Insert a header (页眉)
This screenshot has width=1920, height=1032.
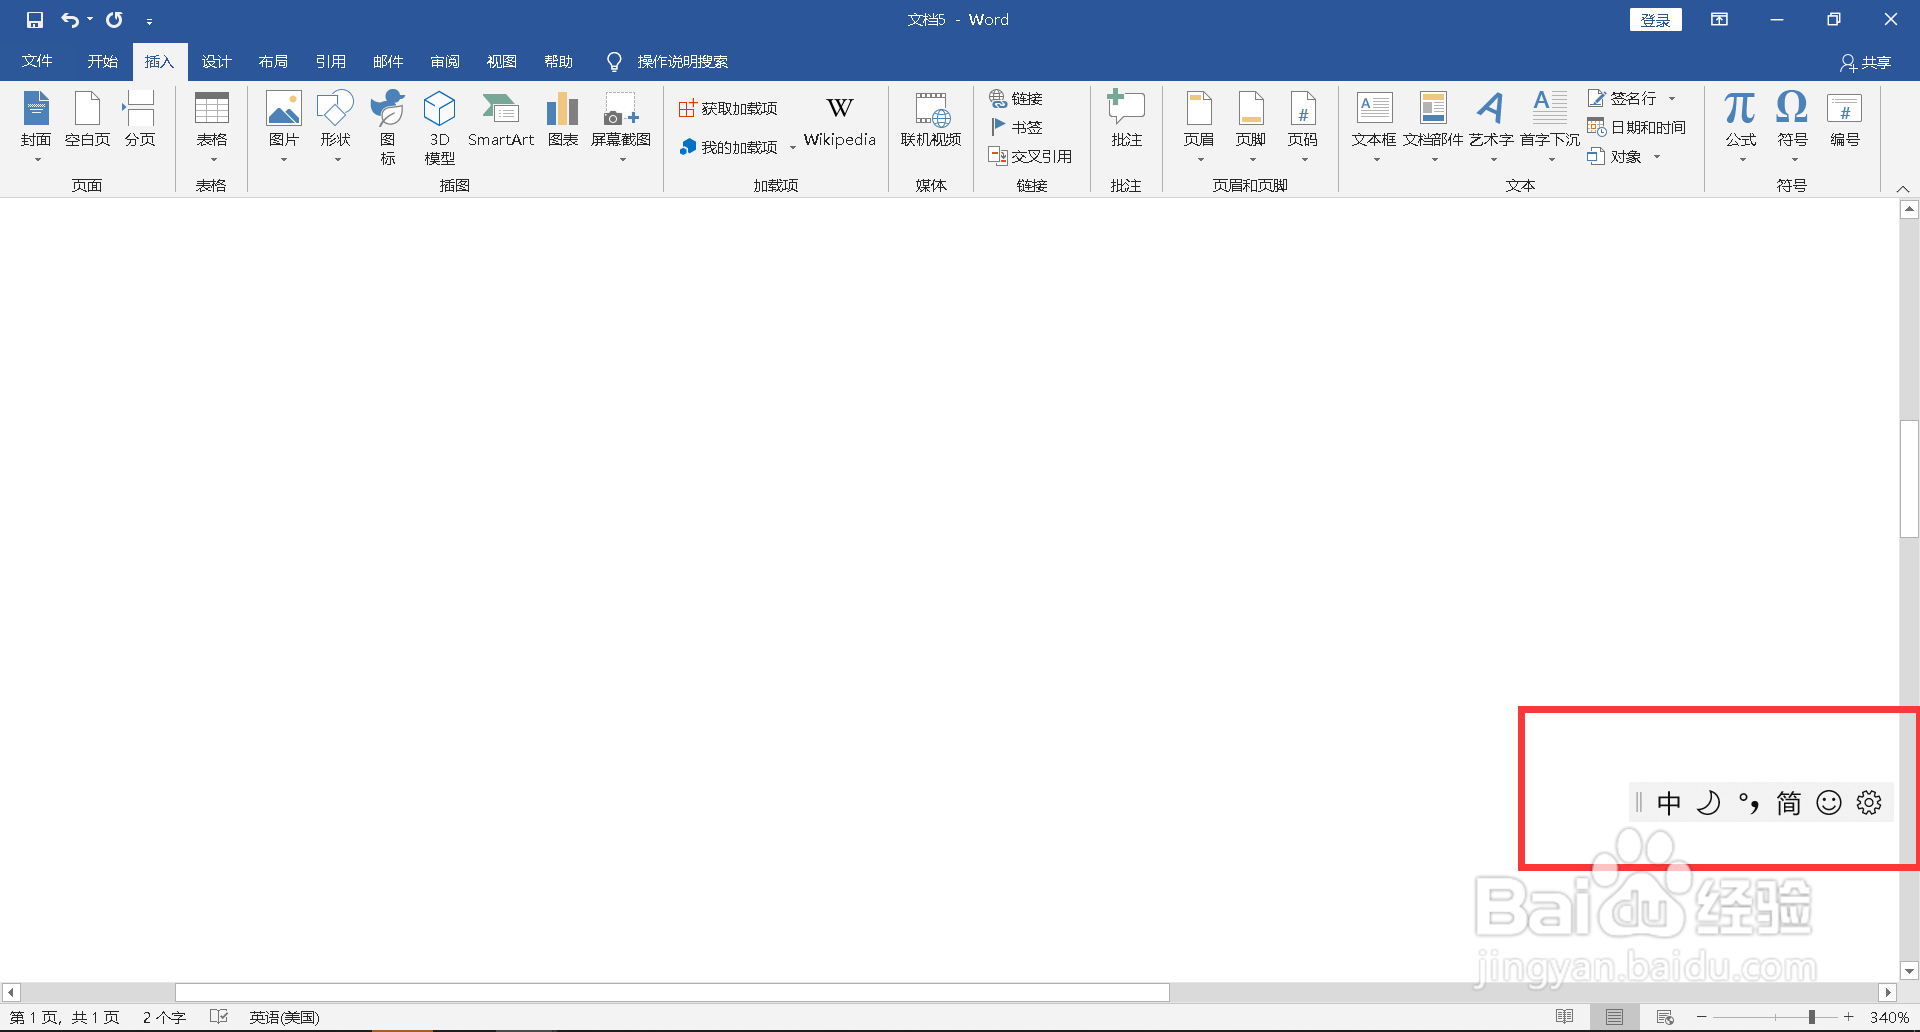(1199, 127)
